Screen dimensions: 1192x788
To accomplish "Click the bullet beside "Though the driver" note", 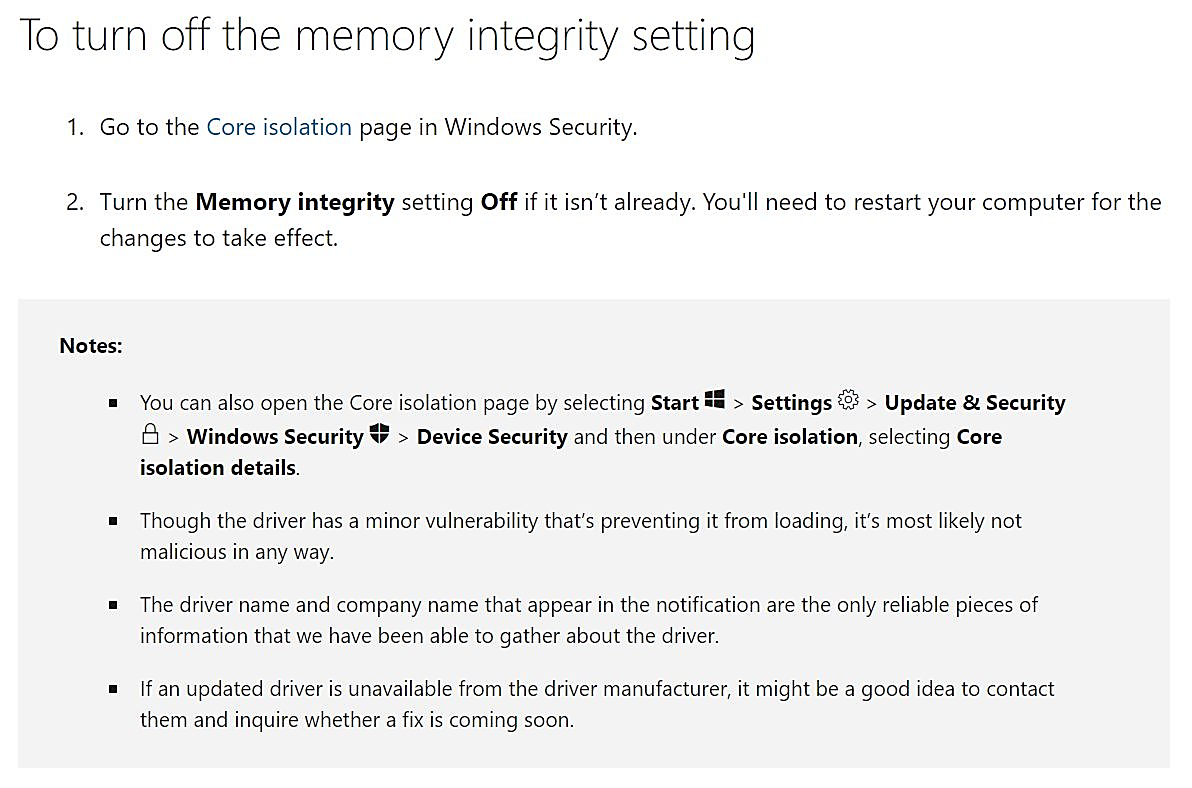I will (x=114, y=521).
